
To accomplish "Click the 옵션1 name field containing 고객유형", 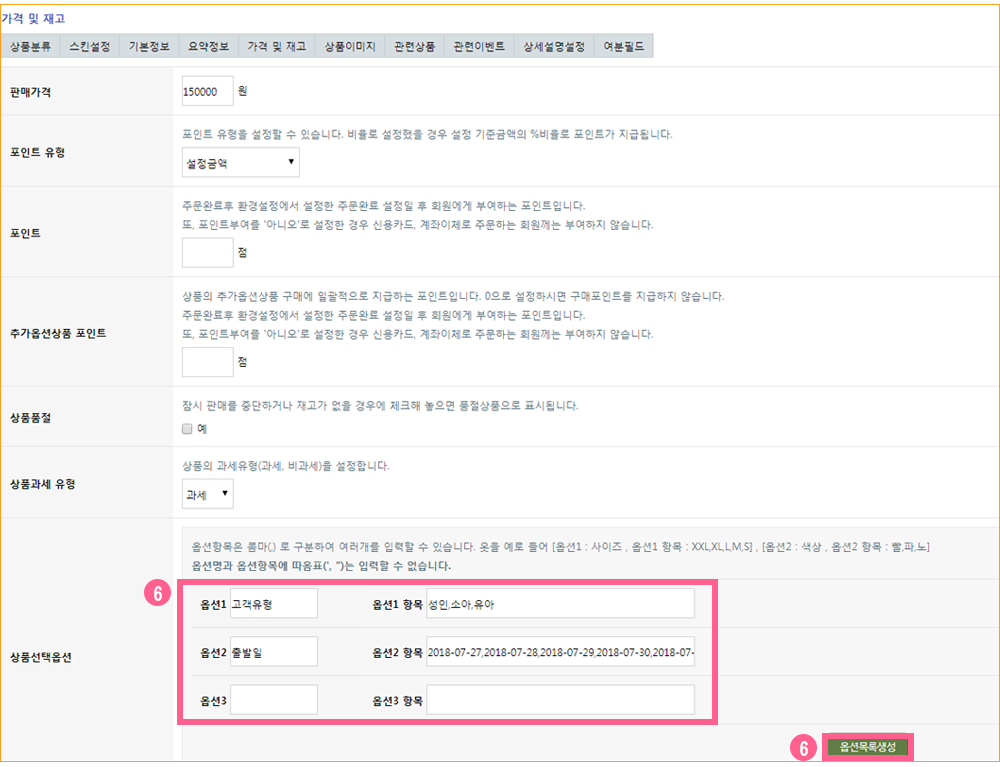I will 274,604.
